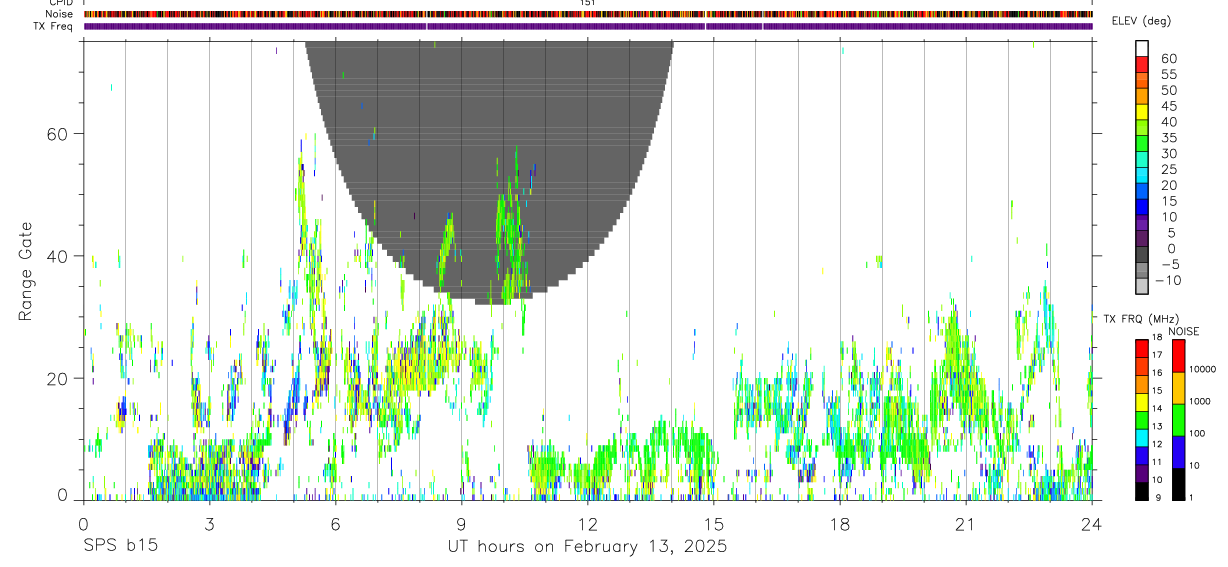Click the "45" value on ELEV colorbar
This screenshot has width=1228, height=567.
(x=1168, y=106)
